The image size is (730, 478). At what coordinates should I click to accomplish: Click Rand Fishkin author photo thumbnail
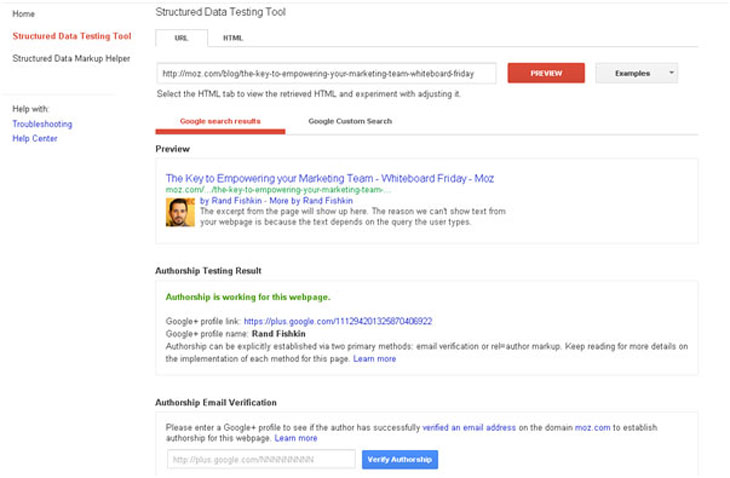180,212
